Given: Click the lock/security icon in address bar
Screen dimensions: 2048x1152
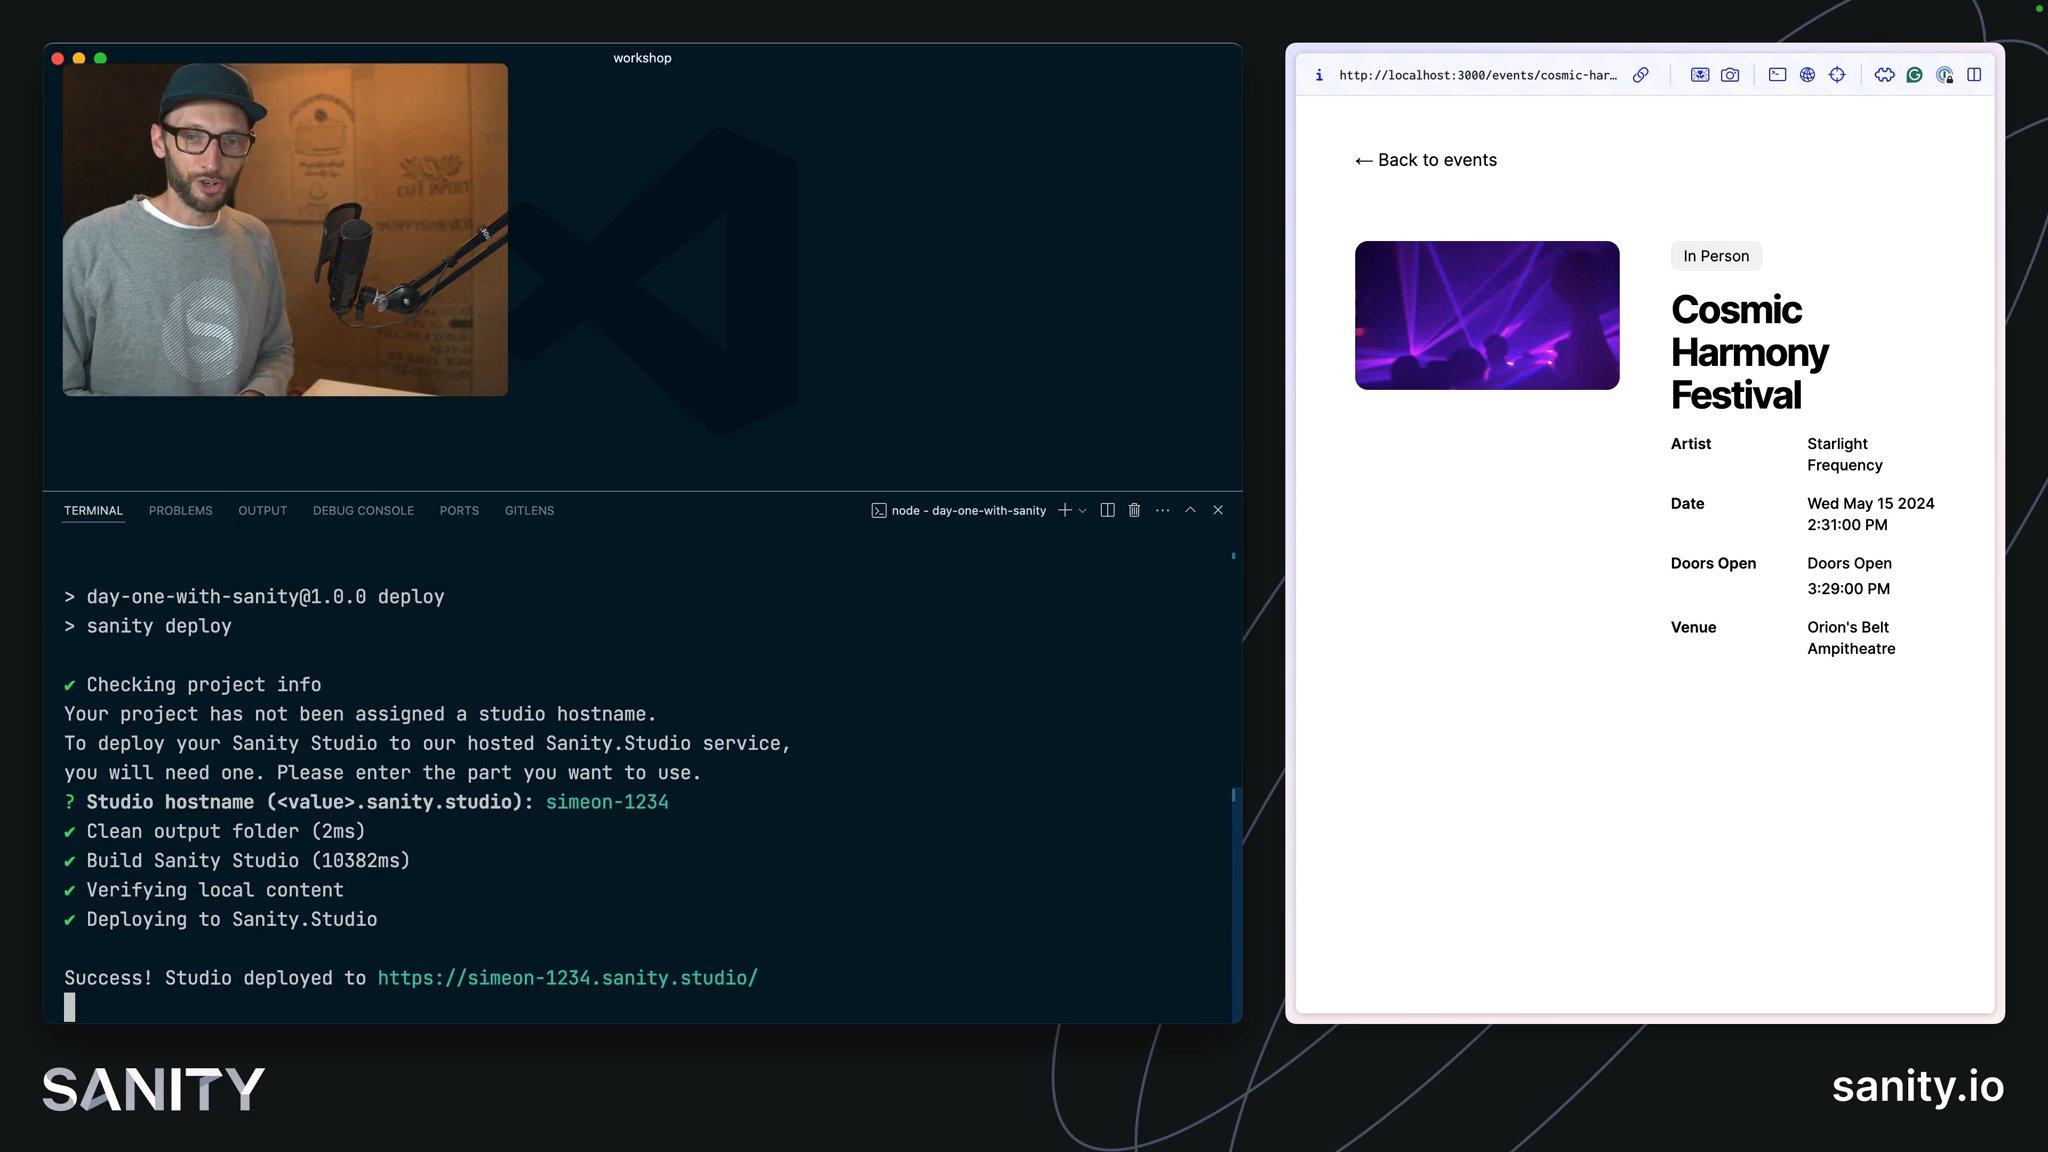Looking at the screenshot, I should click(1319, 75).
